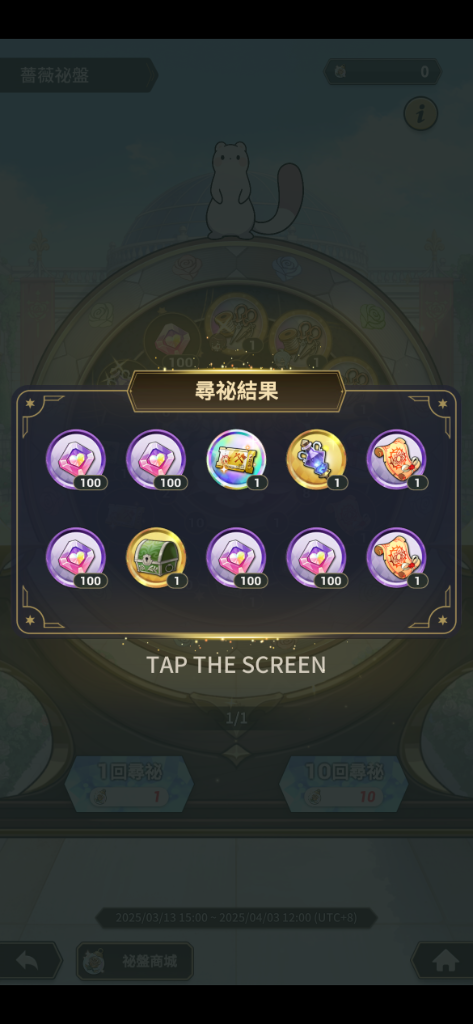Open the info button at top right
This screenshot has width=473, height=1024.
tap(421, 114)
